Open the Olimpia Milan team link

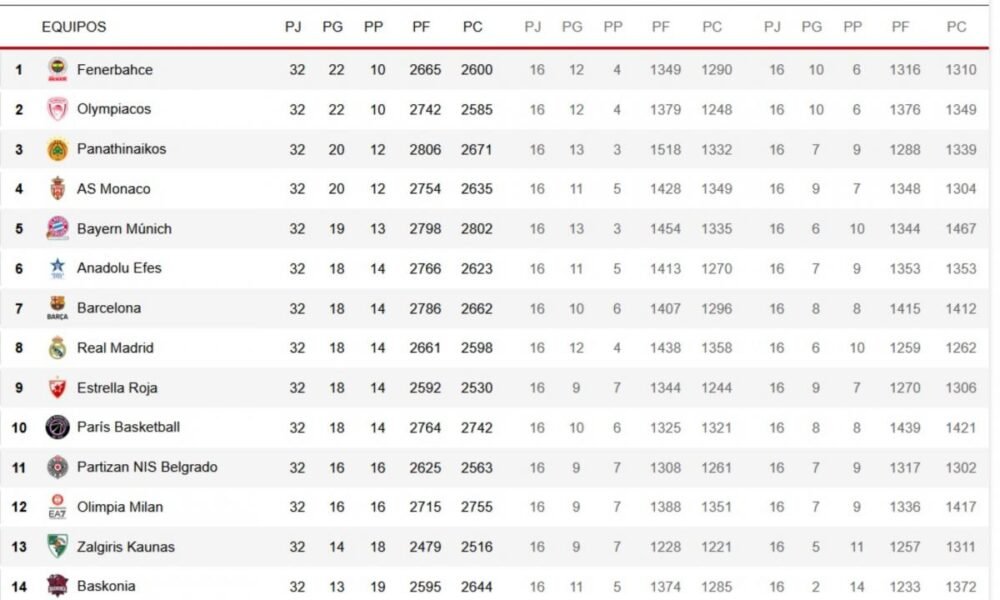(119, 507)
